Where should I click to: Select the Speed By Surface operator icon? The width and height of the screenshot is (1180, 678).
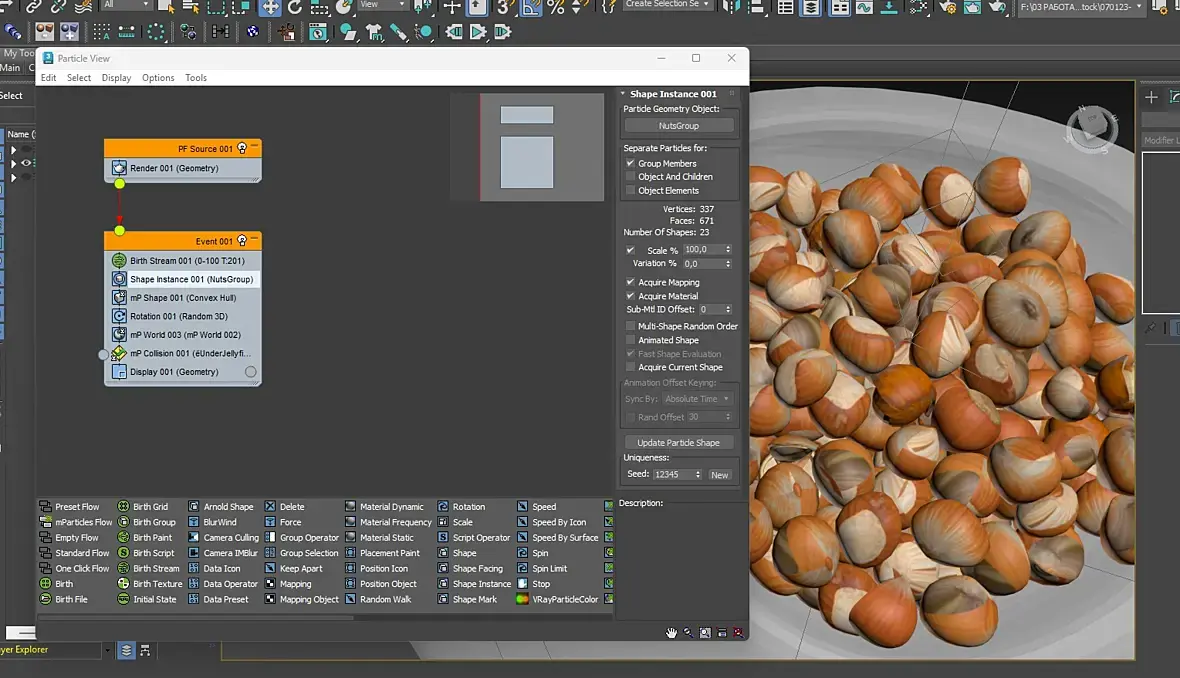(x=522, y=538)
